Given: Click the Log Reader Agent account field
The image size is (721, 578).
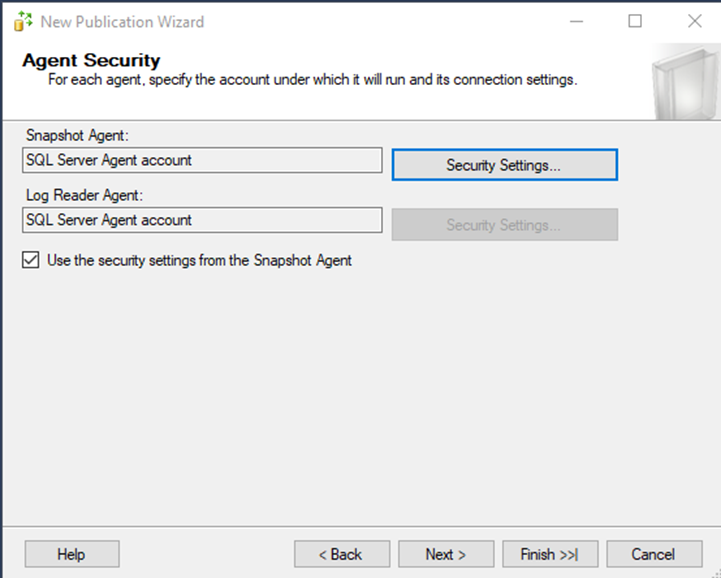Looking at the screenshot, I should (202, 220).
